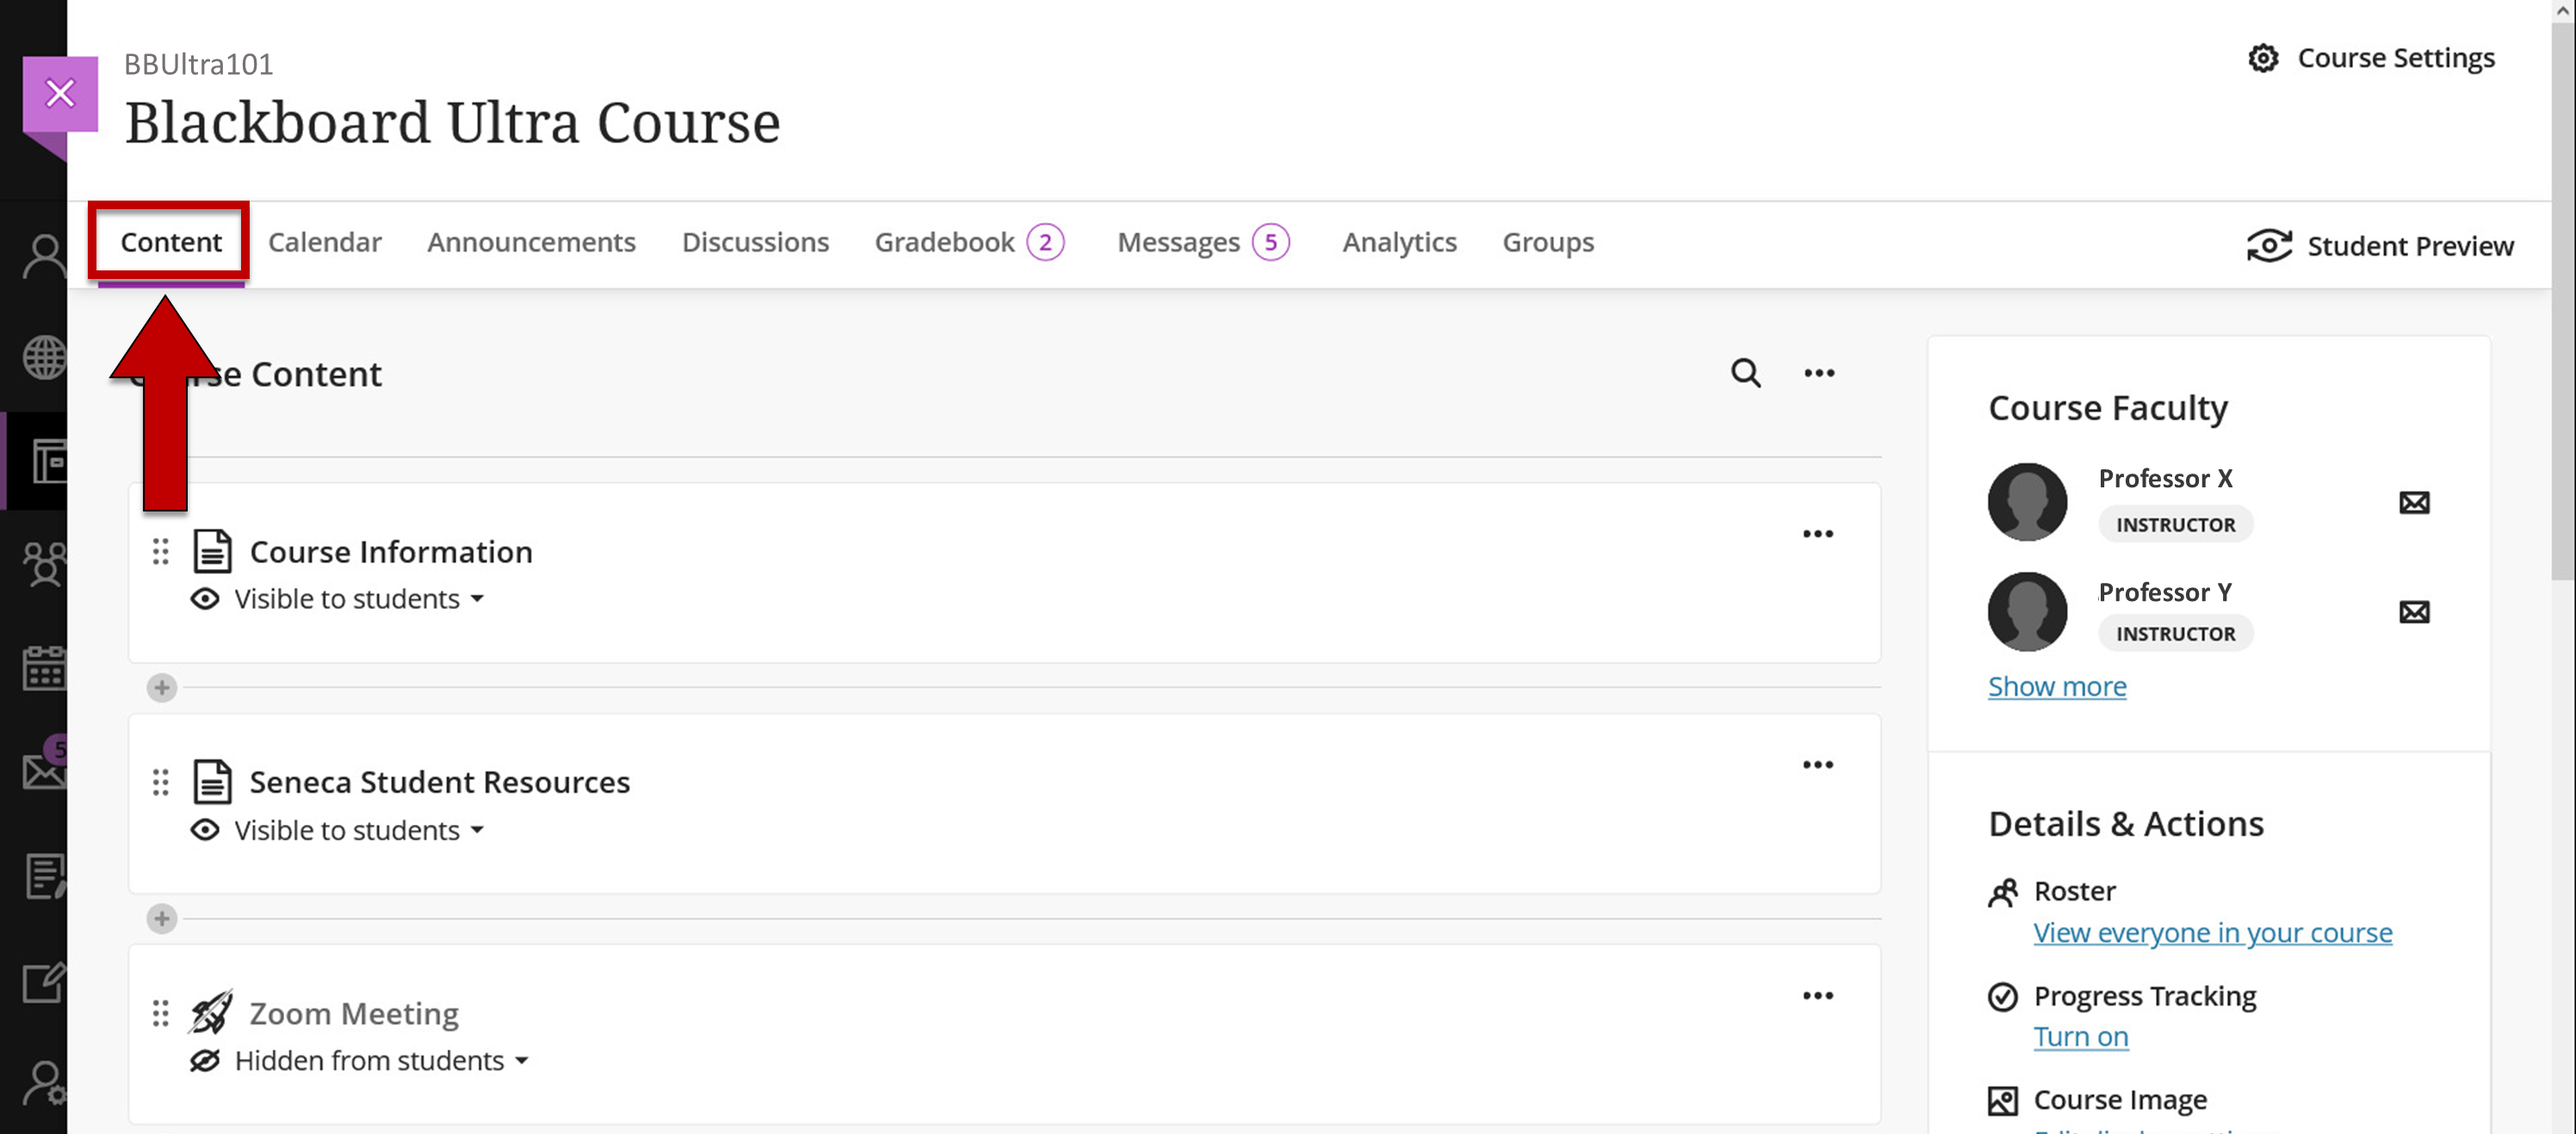Toggle Zoom Meeting hidden eye icon
The image size is (2576, 1134).
pos(205,1060)
